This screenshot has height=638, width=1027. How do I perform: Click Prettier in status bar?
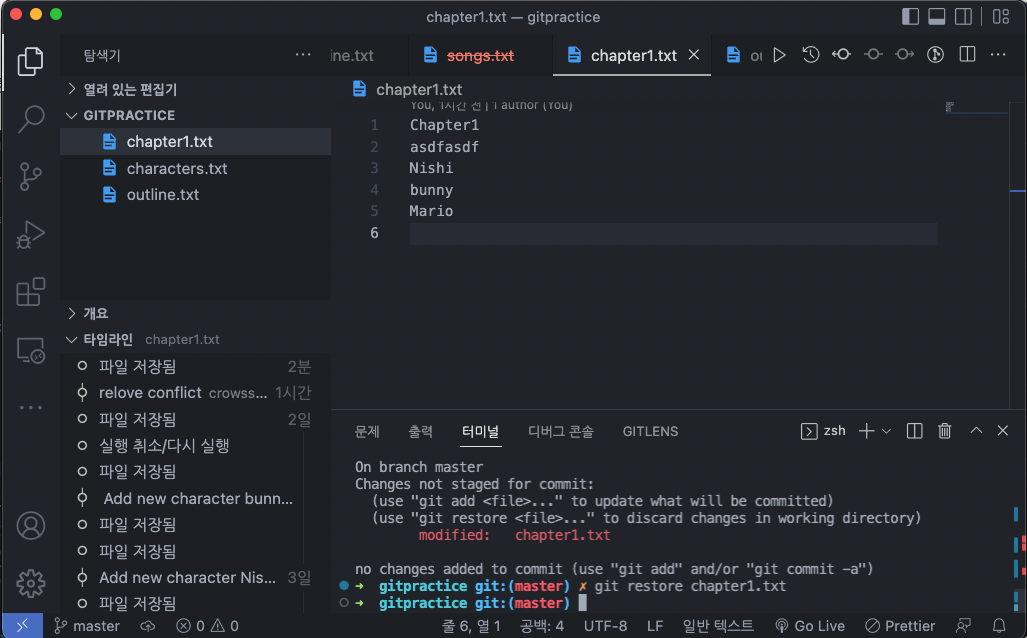click(x=900, y=626)
